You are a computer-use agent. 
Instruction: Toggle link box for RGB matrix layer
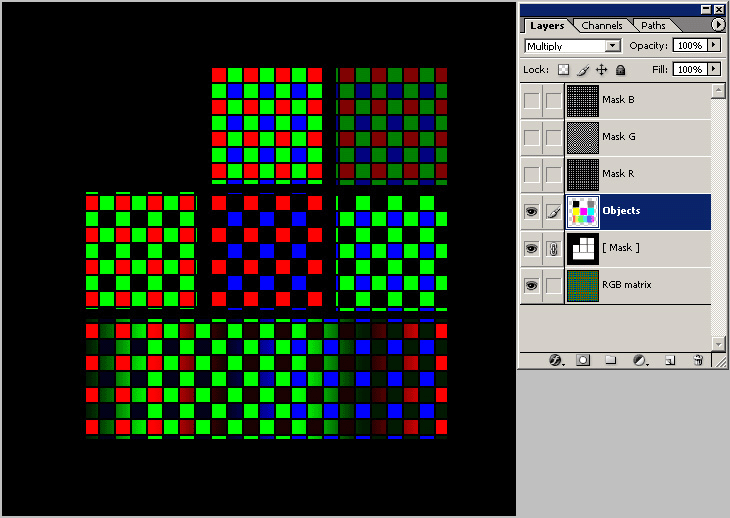[x=554, y=285]
